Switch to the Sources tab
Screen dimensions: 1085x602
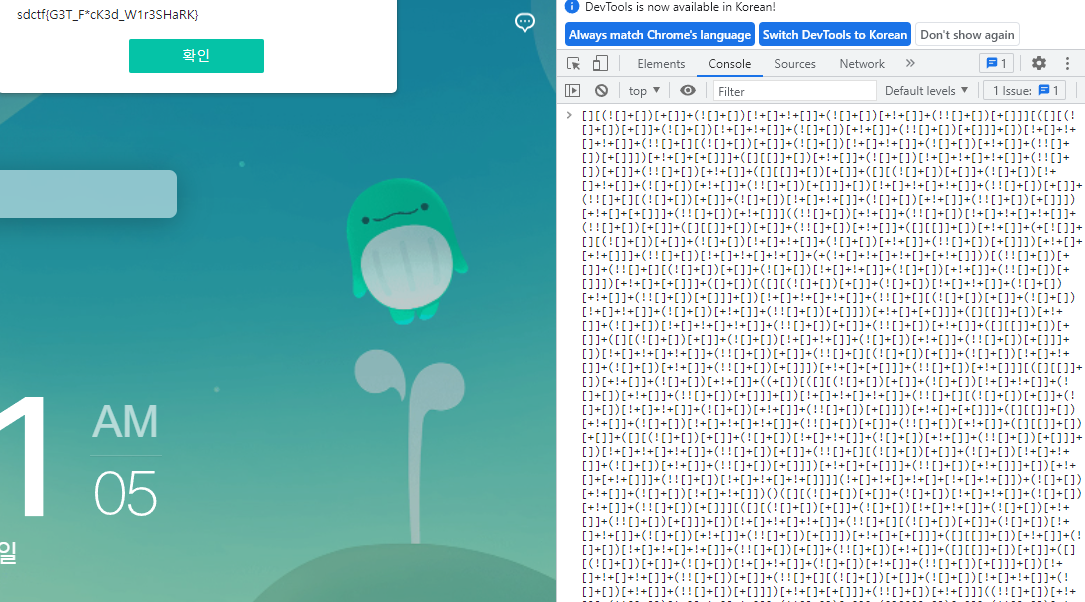pyautogui.click(x=794, y=64)
